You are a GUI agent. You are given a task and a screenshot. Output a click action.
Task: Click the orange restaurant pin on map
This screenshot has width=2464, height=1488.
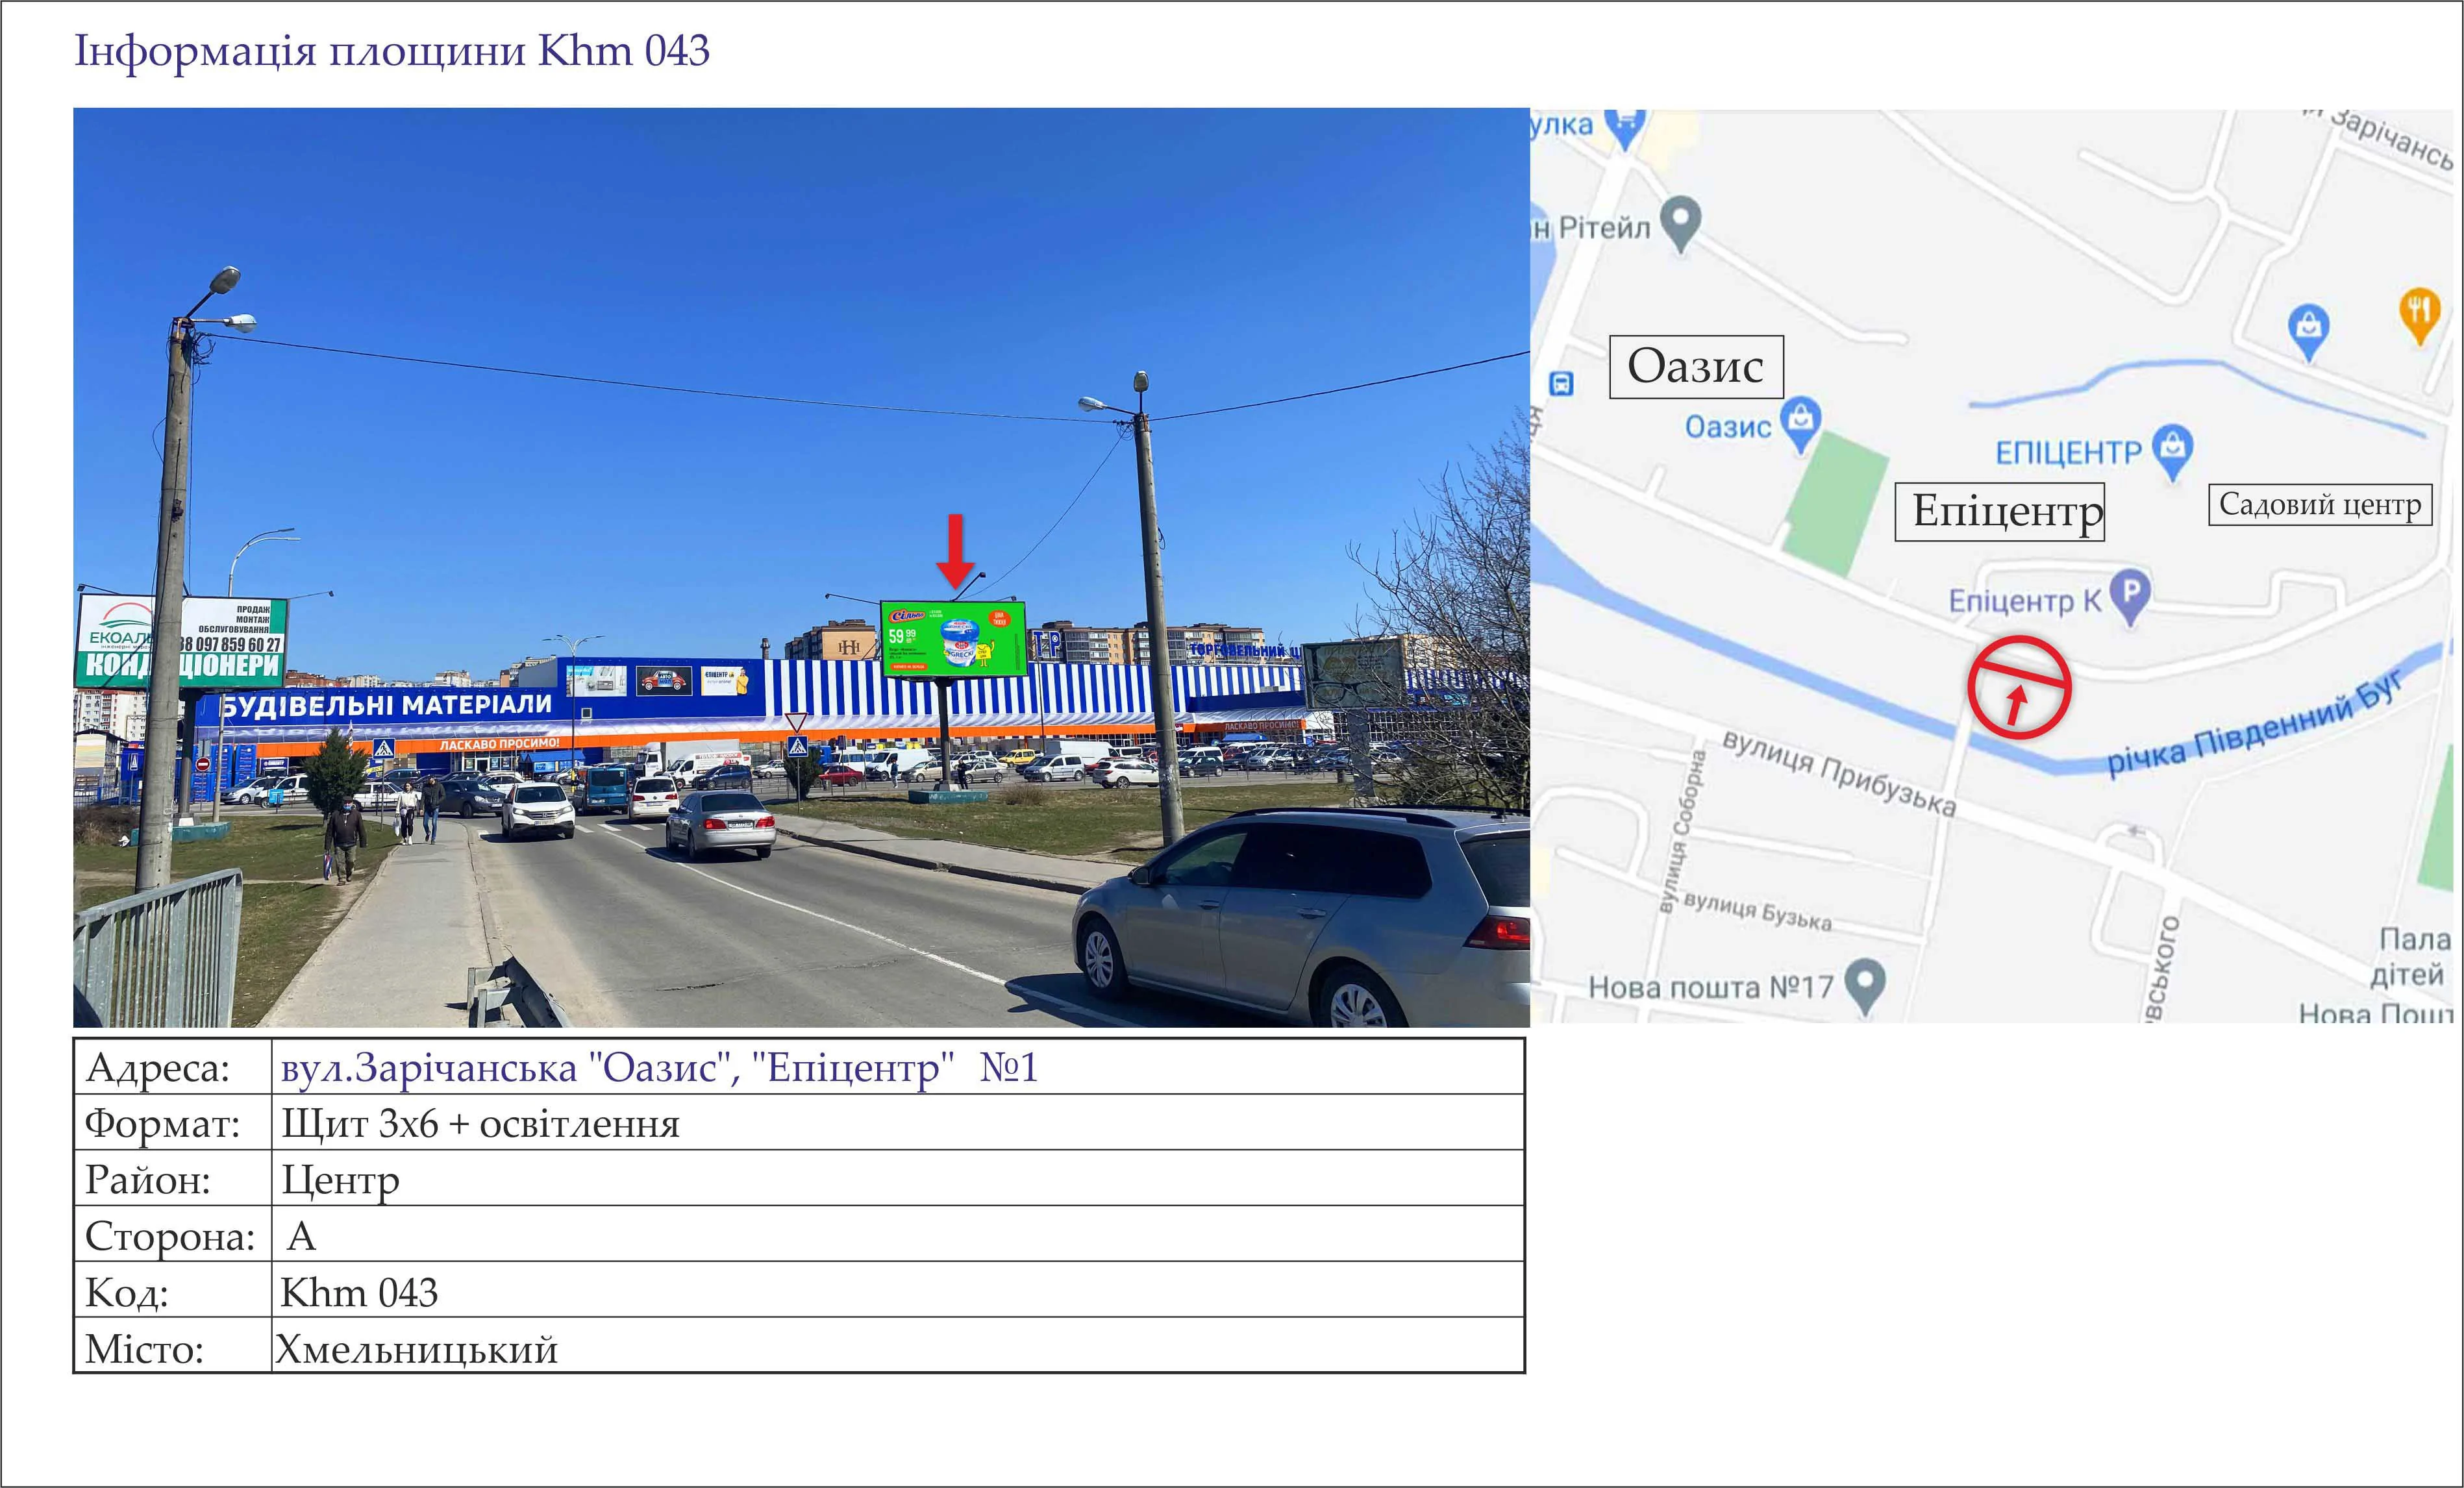coord(2419,314)
